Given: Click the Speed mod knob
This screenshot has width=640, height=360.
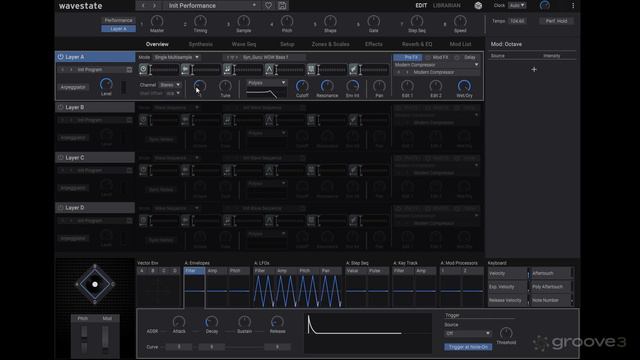Looking at the screenshot, I should point(460,21).
